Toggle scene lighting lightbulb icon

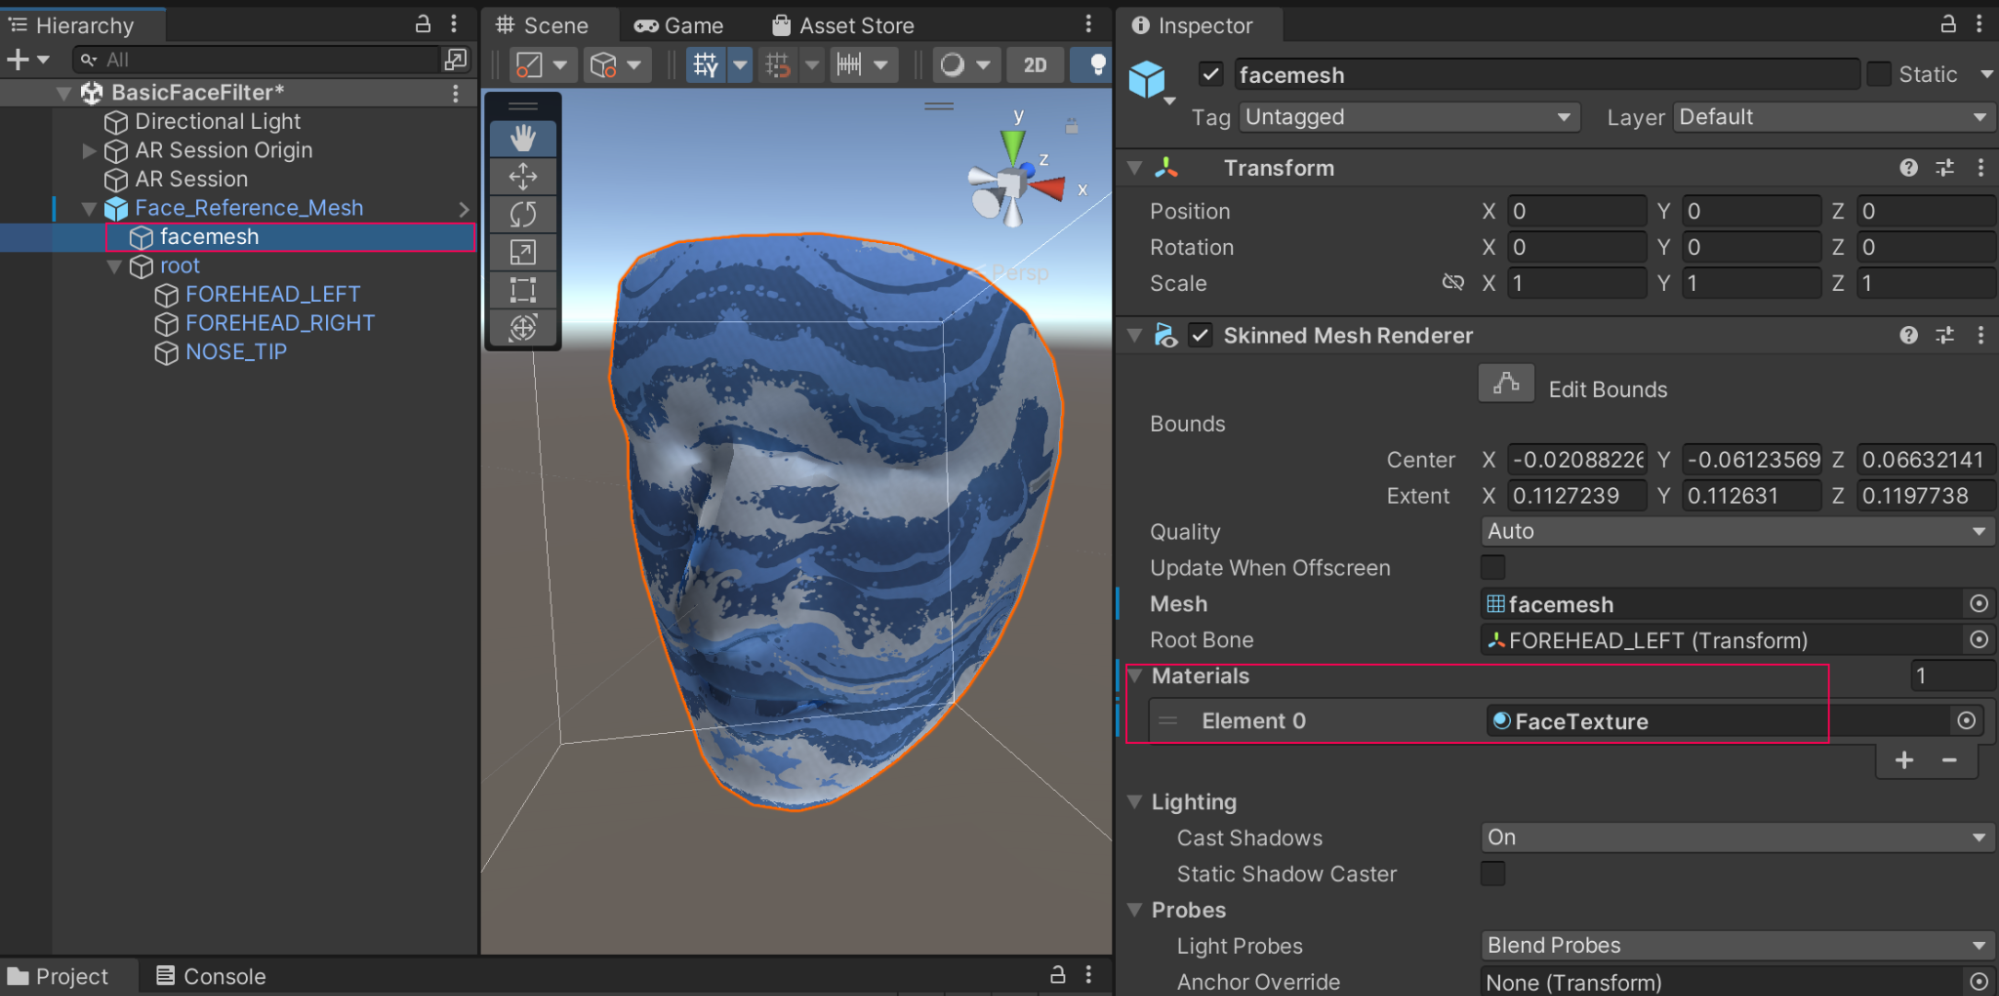pos(1097,65)
